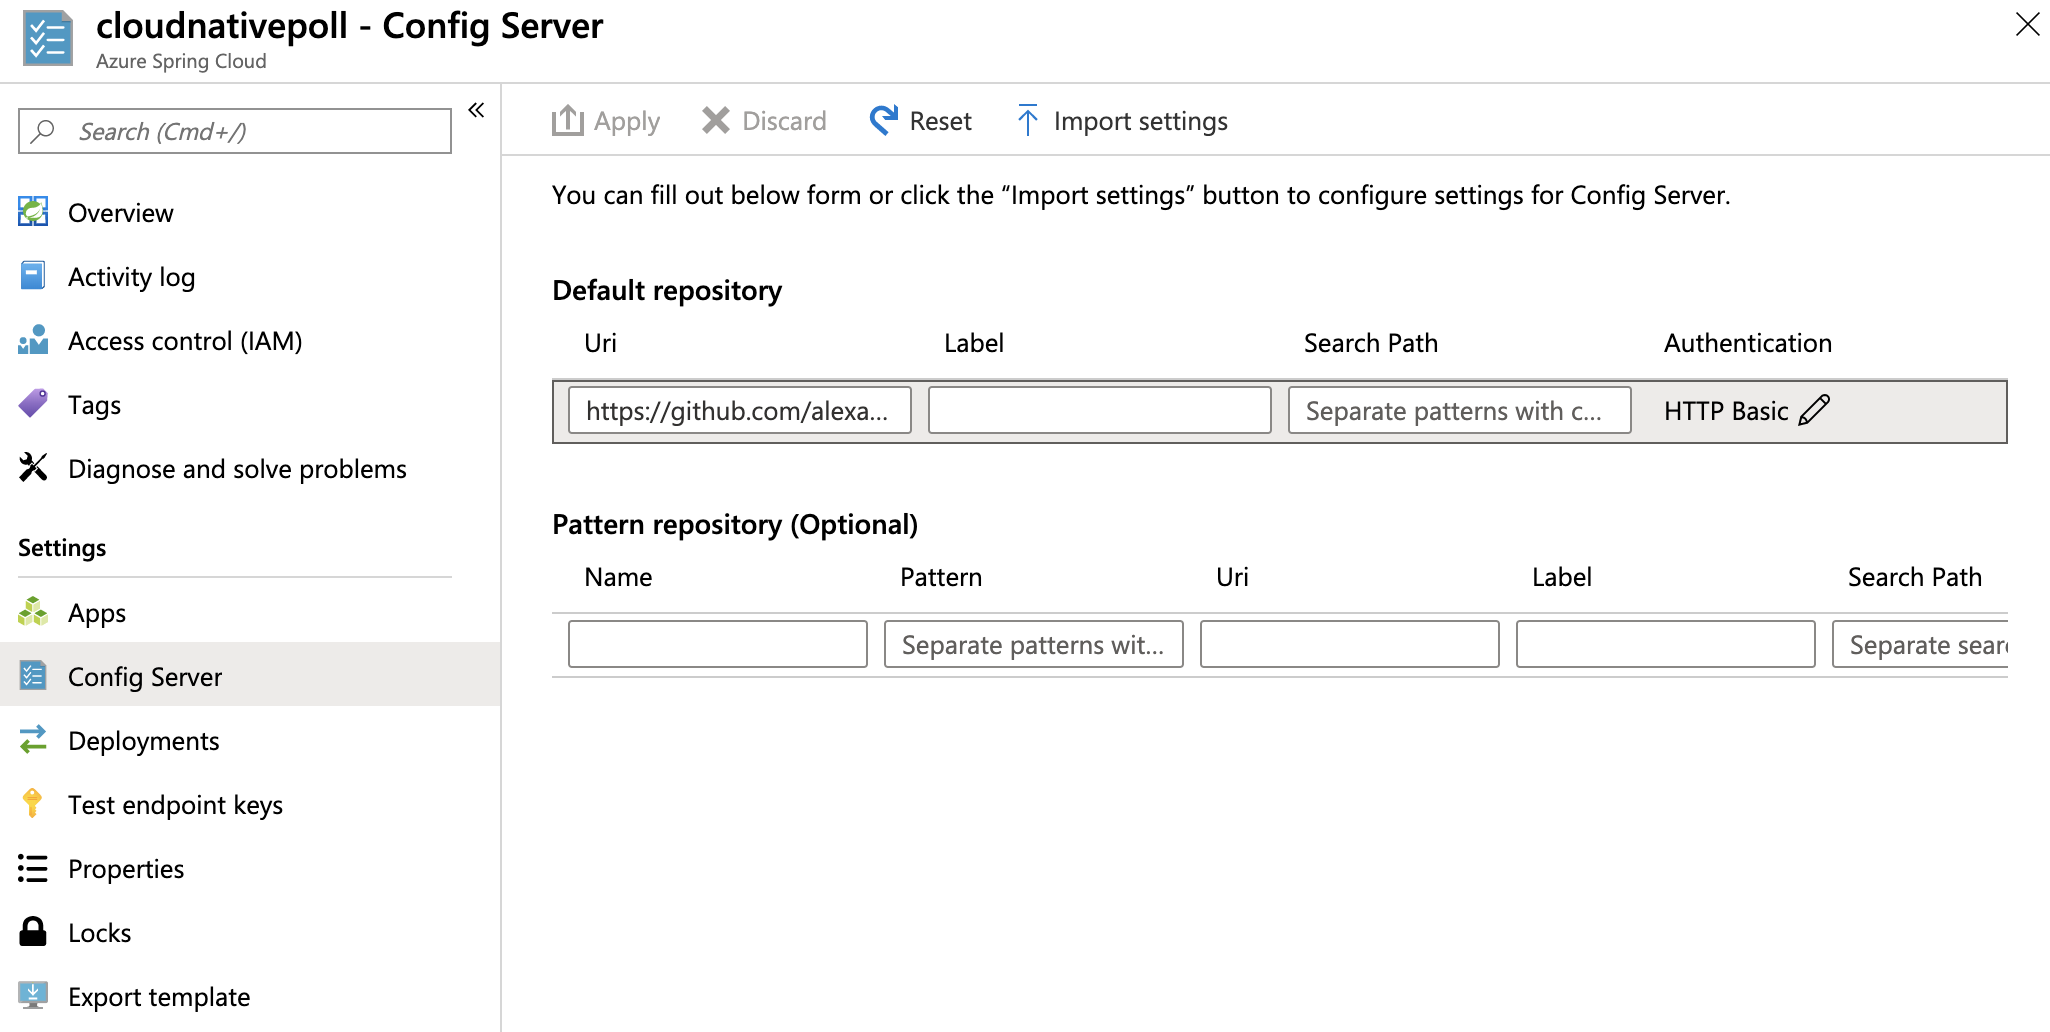
Task: Click the default repository Uri field
Action: [x=740, y=410]
